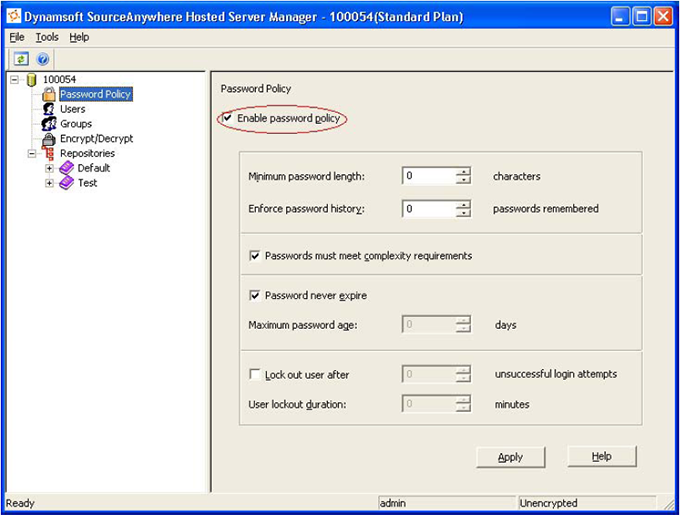
Task: Select the Users icon in the tree
Action: click(48, 109)
